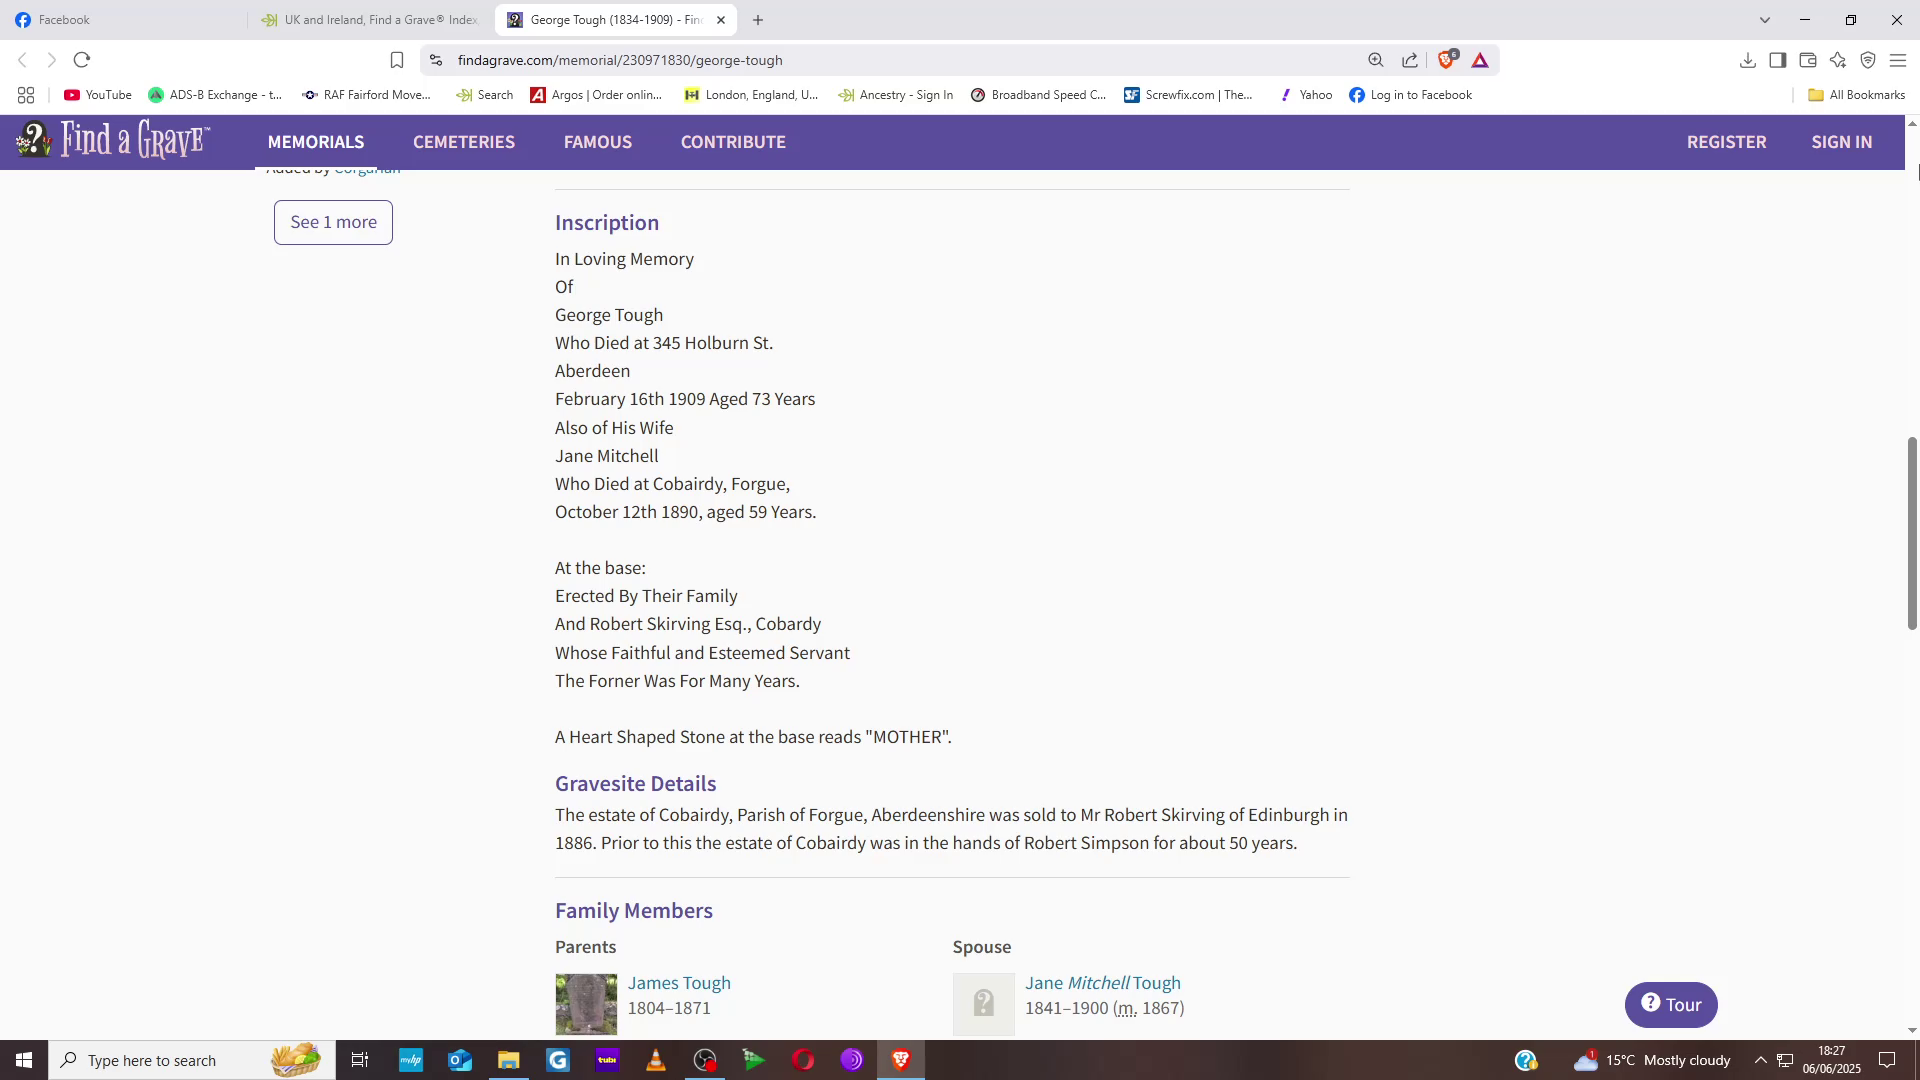
Task: Bookmark this page with bookmark icon
Action: (397, 60)
